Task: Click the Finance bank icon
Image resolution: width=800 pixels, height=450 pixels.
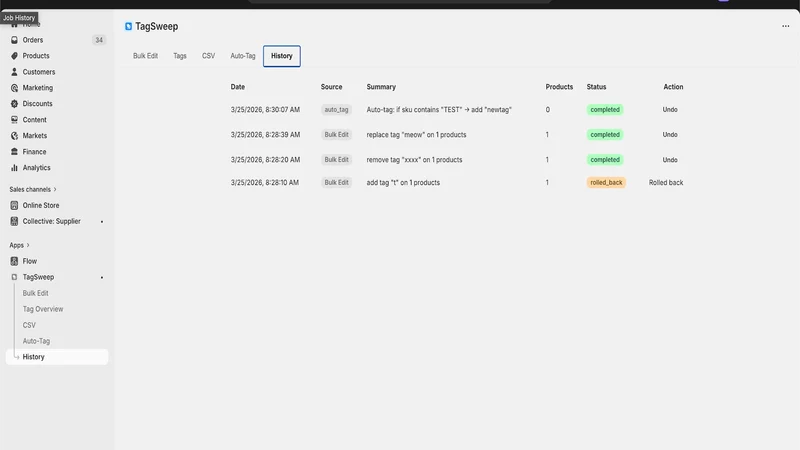Action: pos(14,152)
